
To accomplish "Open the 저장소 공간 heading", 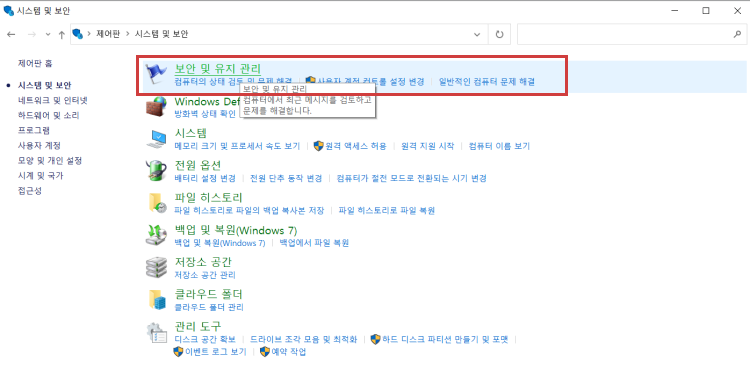I will (203, 262).
